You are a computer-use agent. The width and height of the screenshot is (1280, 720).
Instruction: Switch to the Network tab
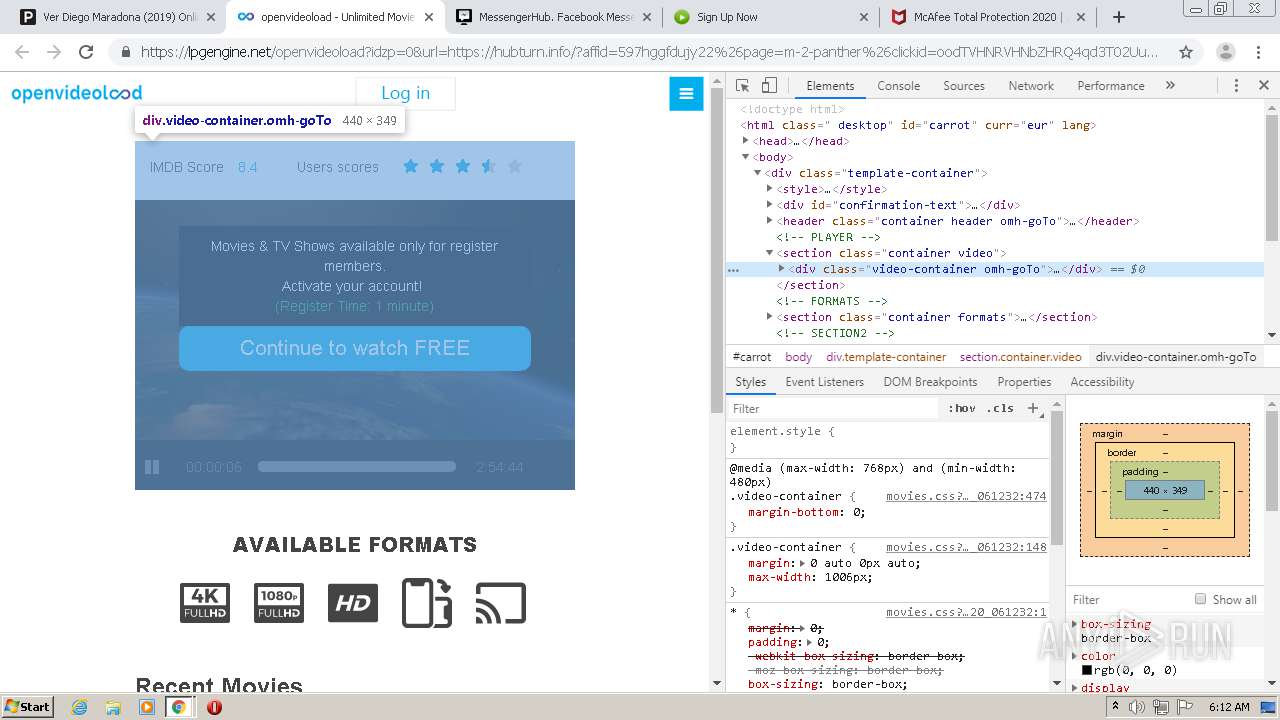[1031, 86]
